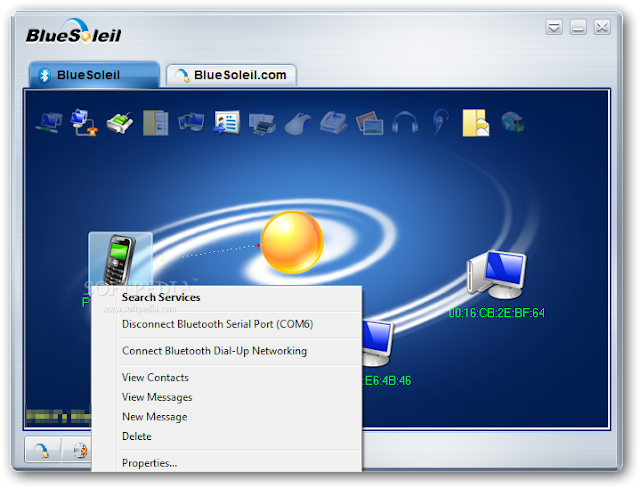Select the Basic Imaging pictures icon
Screen dimensions: 640x489
pyautogui.click(x=369, y=122)
